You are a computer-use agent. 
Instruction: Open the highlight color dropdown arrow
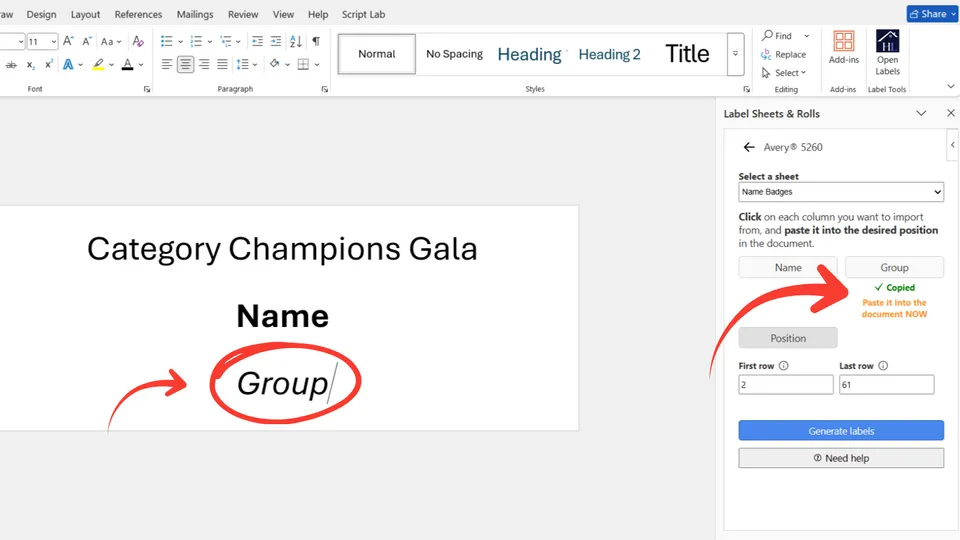coord(111,65)
